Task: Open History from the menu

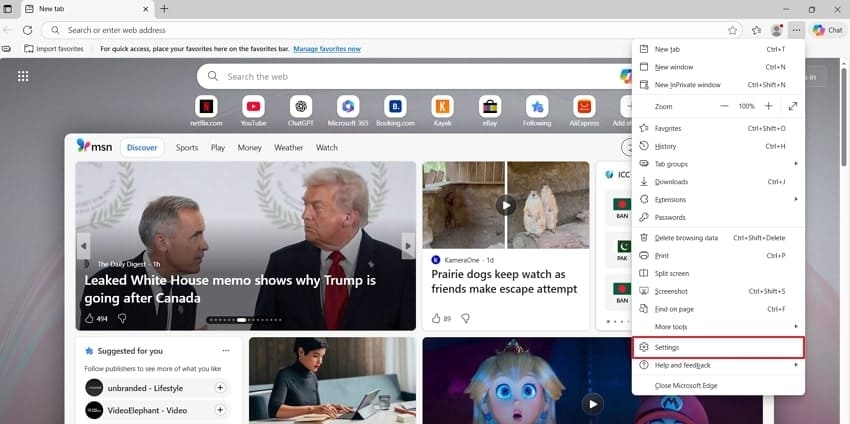Action: [x=719, y=146]
